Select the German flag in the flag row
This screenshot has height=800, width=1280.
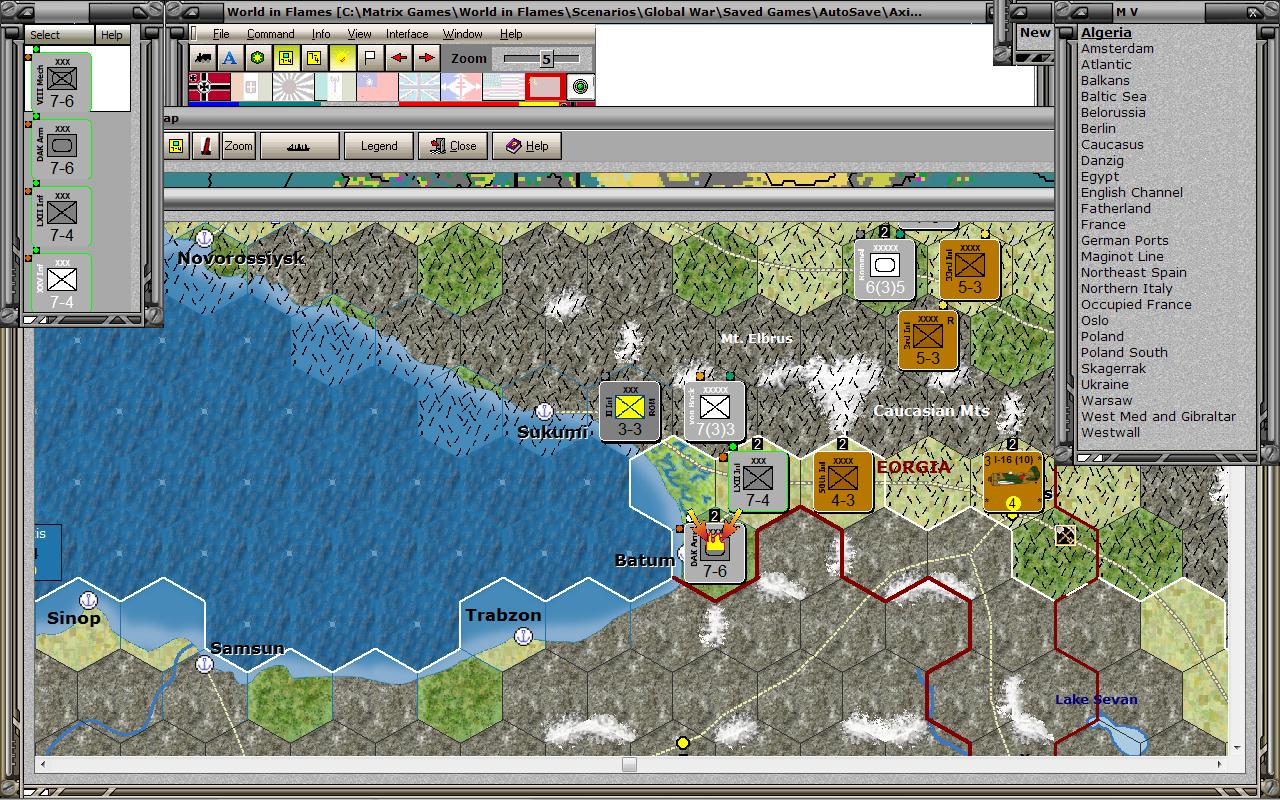coord(209,87)
